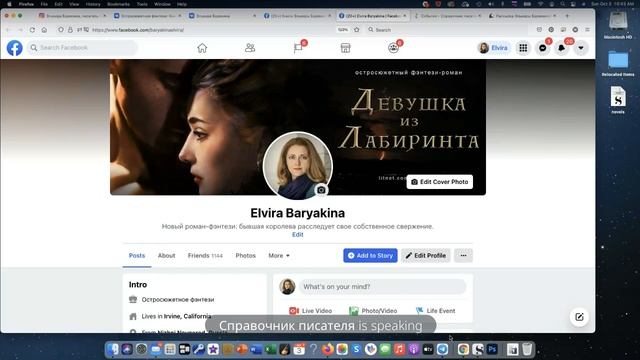Switch to the Instagram browser tab
The width and height of the screenshot is (640, 360).
click(x=72, y=16)
